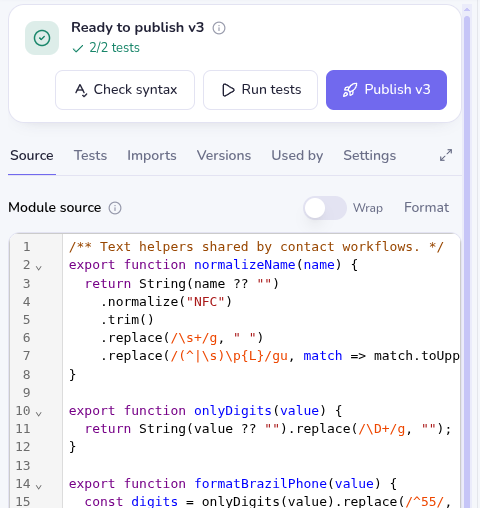This screenshot has height=508, width=480.
Task: Click line number 13 in the gutter
Action: pyautogui.click(x=23, y=465)
